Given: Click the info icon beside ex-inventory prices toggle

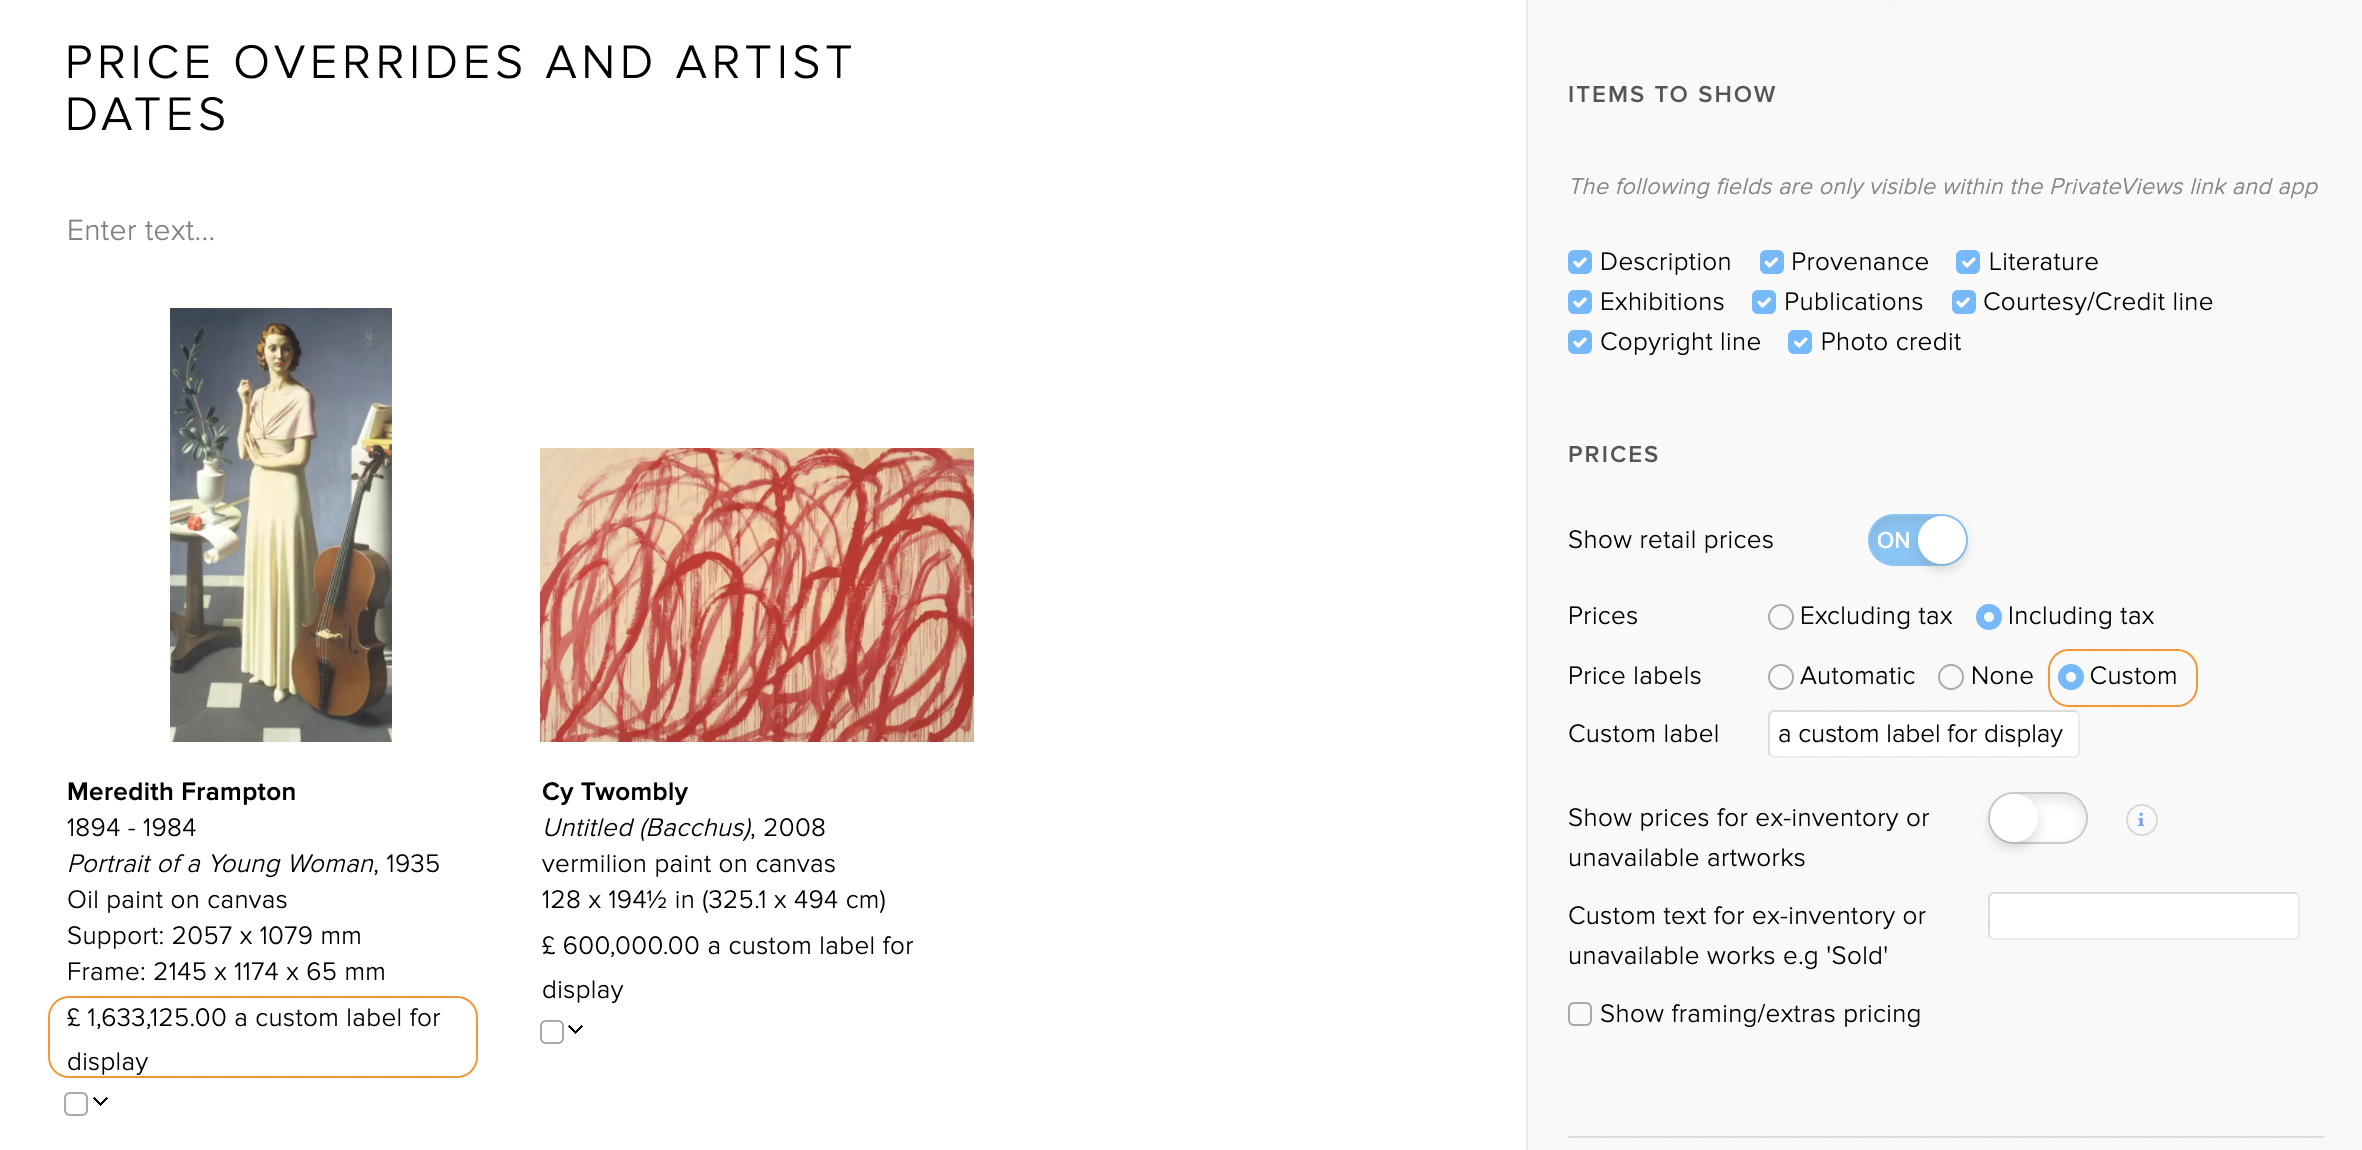Looking at the screenshot, I should 2141,820.
